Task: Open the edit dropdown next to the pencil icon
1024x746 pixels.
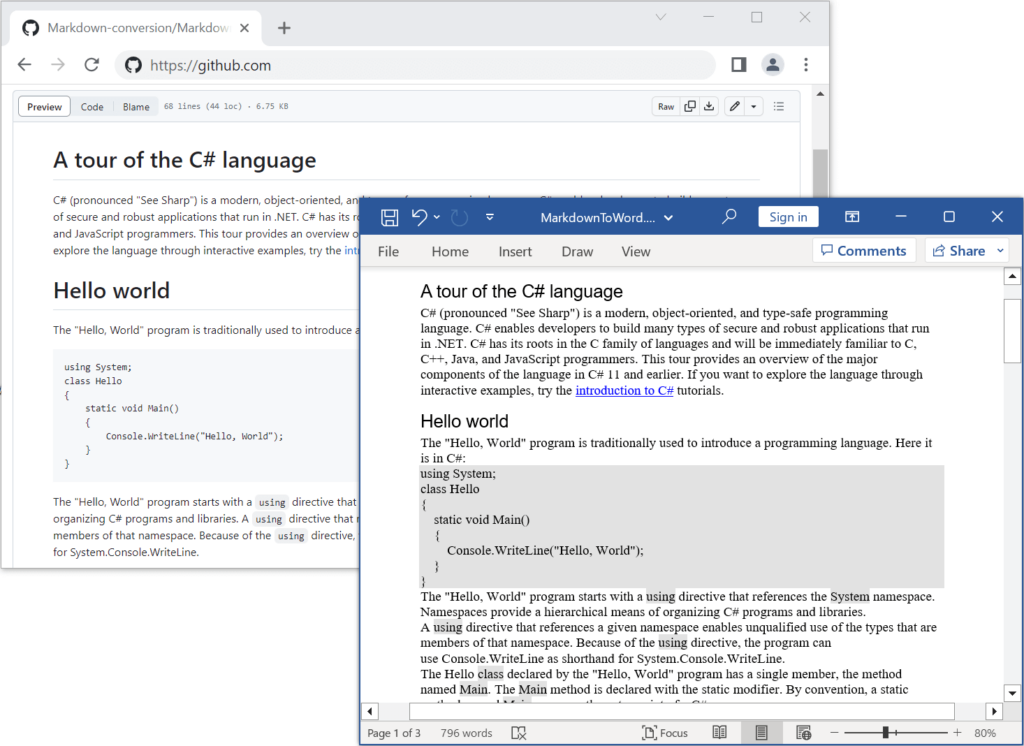Action: pos(755,106)
